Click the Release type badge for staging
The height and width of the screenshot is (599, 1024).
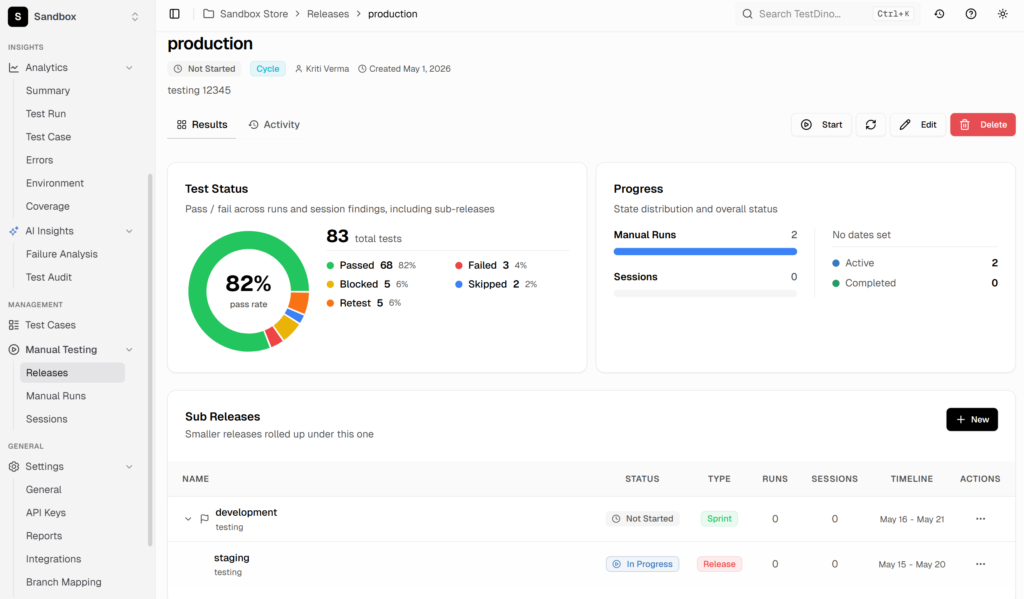point(719,564)
